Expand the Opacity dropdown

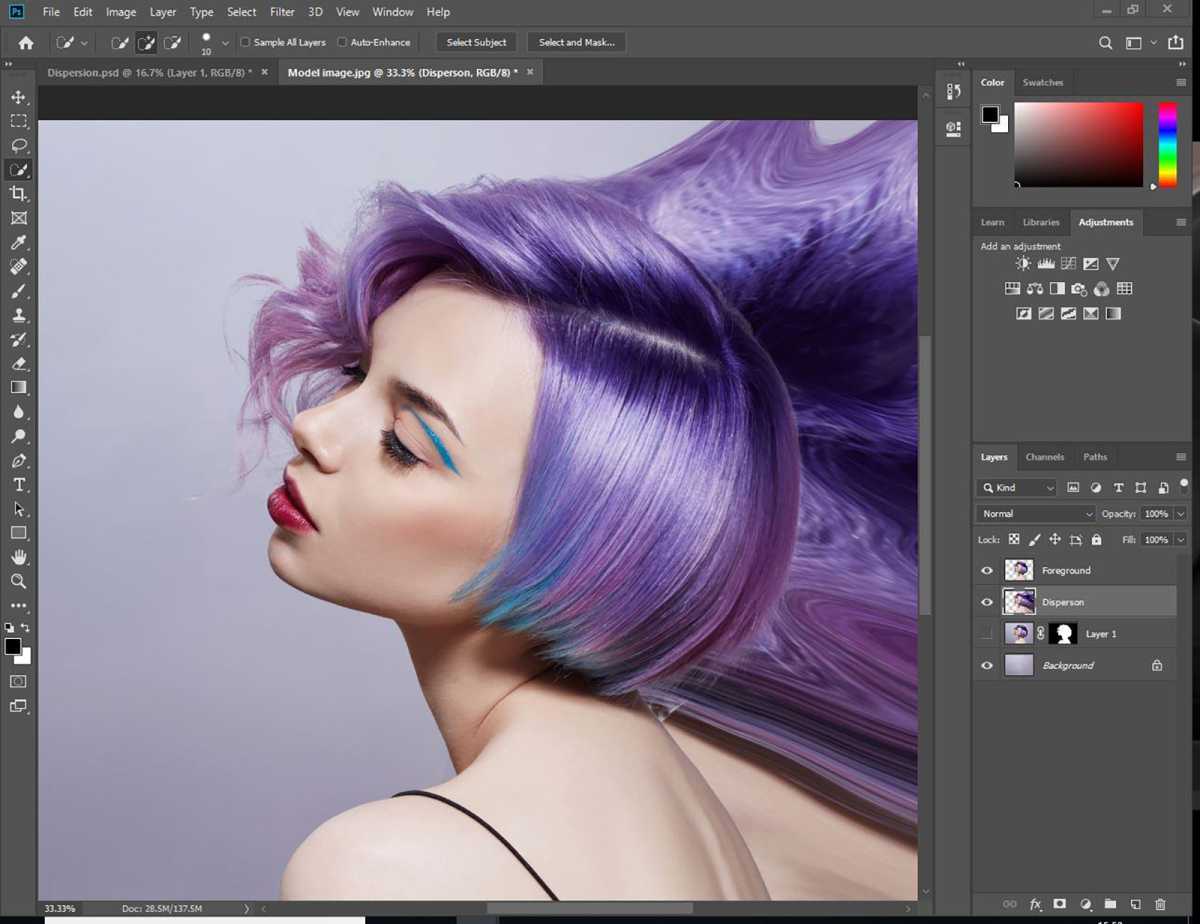(x=1181, y=513)
